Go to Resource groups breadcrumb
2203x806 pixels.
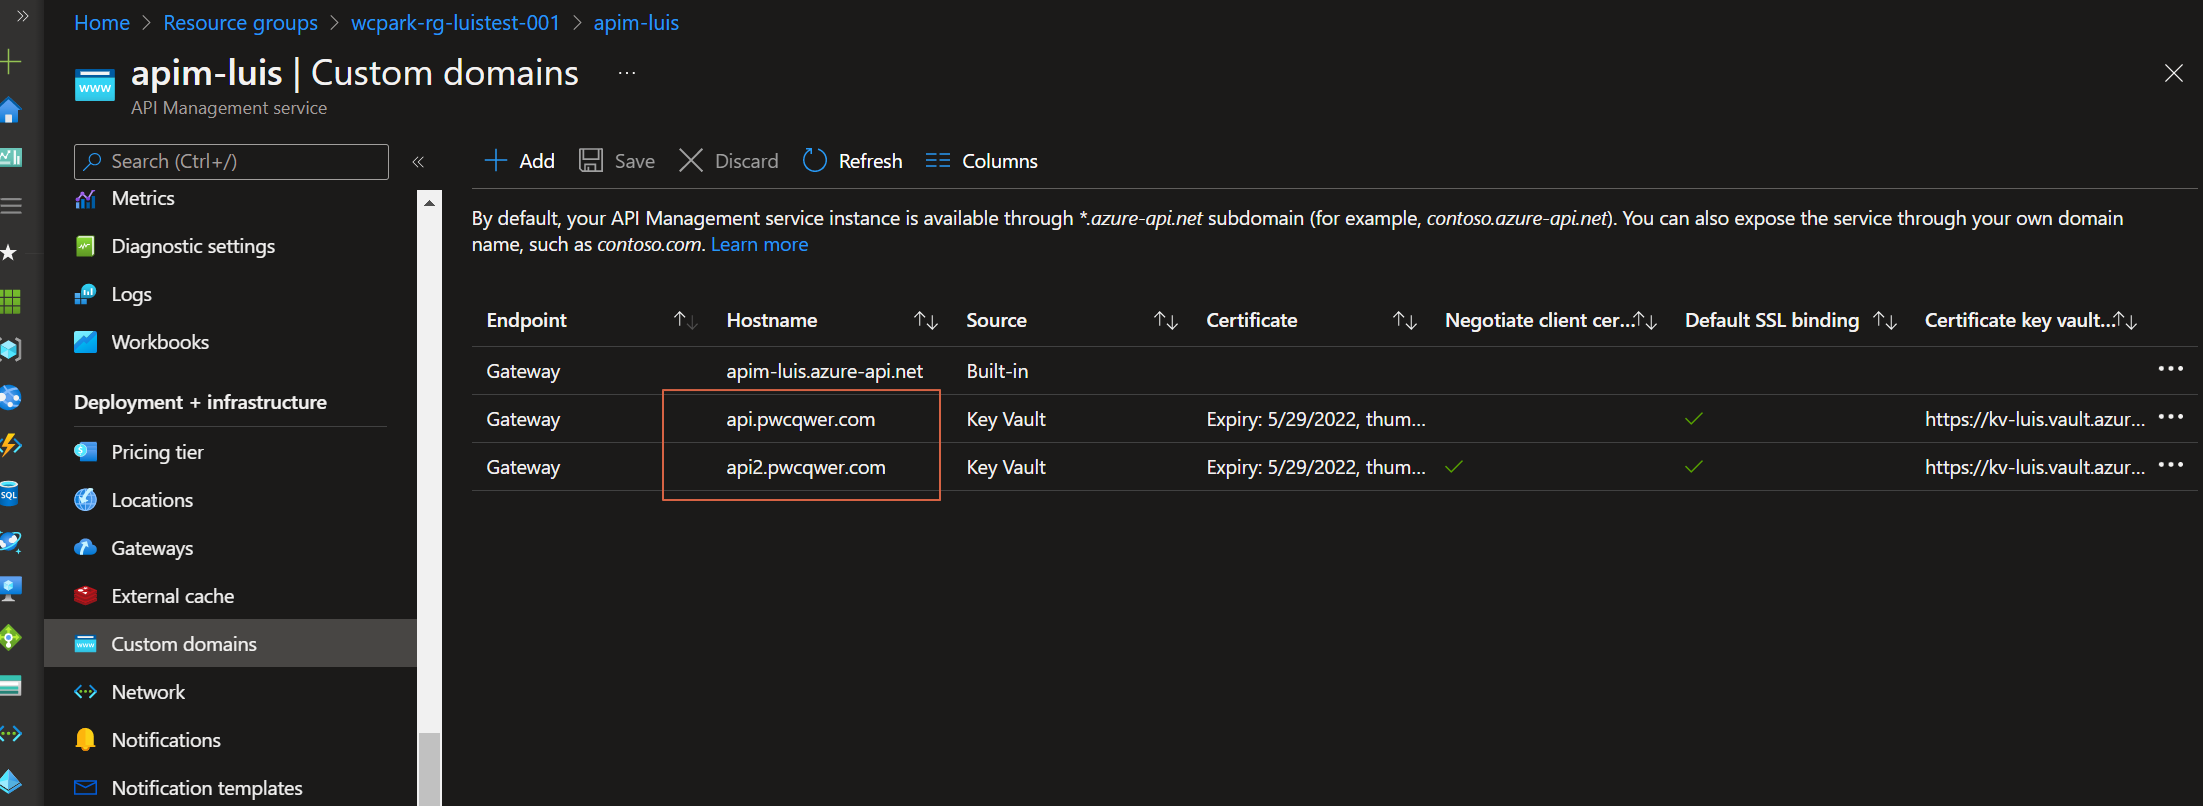[240, 22]
